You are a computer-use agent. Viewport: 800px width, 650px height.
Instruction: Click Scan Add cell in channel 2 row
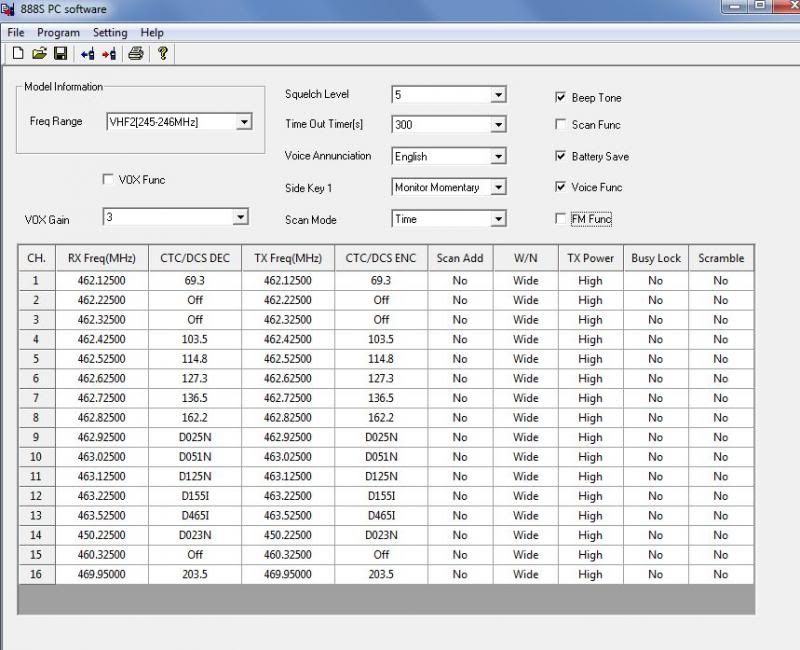coord(460,300)
